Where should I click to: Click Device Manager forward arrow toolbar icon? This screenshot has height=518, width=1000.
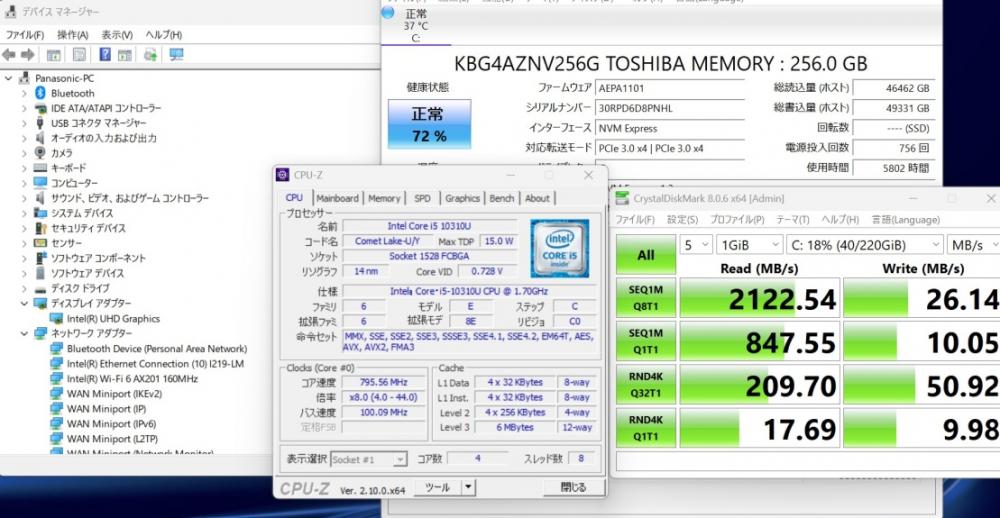28,55
